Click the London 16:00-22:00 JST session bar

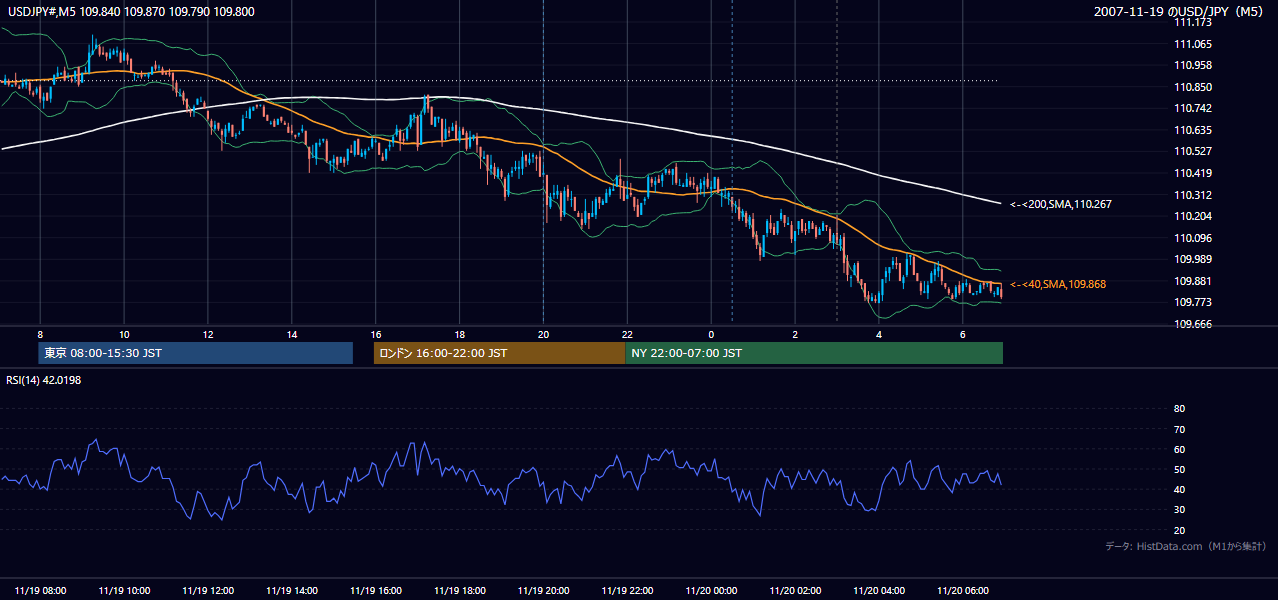[499, 353]
